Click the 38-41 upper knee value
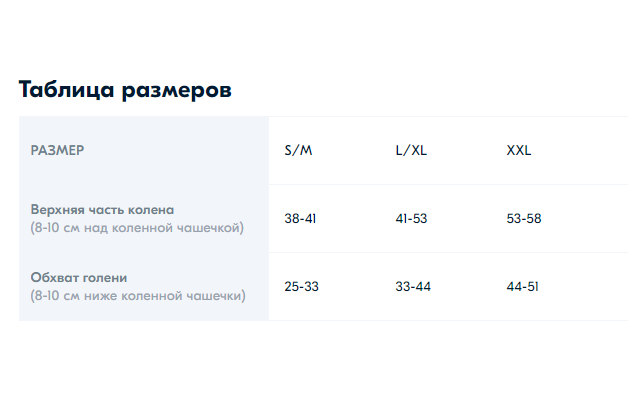 (x=300, y=219)
